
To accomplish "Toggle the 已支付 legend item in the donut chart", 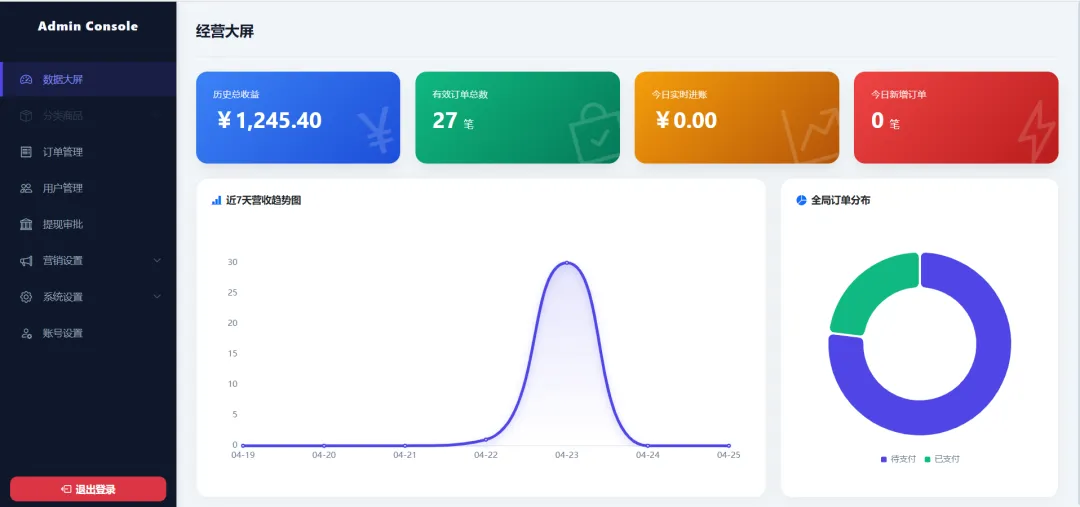I will pos(942,459).
